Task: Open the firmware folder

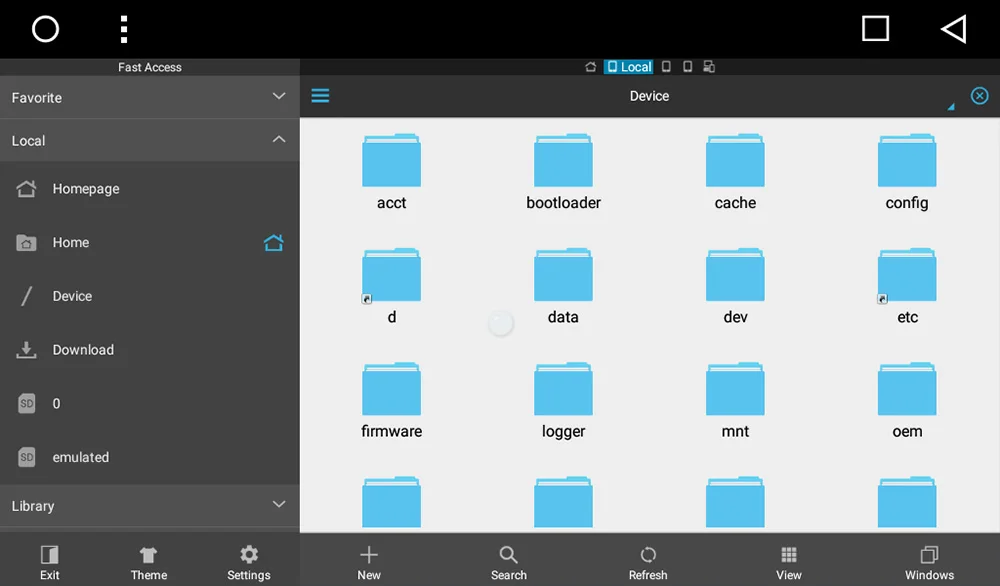Action: pos(392,400)
